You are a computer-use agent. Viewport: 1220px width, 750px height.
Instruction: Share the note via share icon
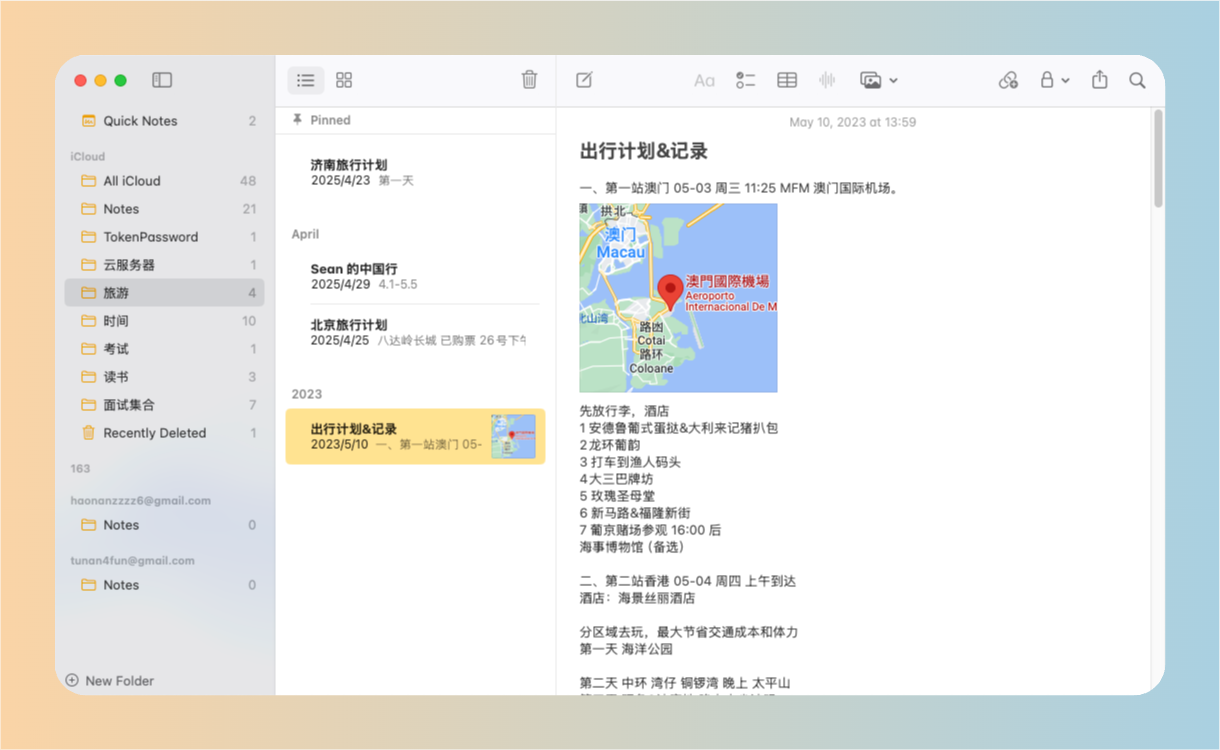click(1100, 80)
